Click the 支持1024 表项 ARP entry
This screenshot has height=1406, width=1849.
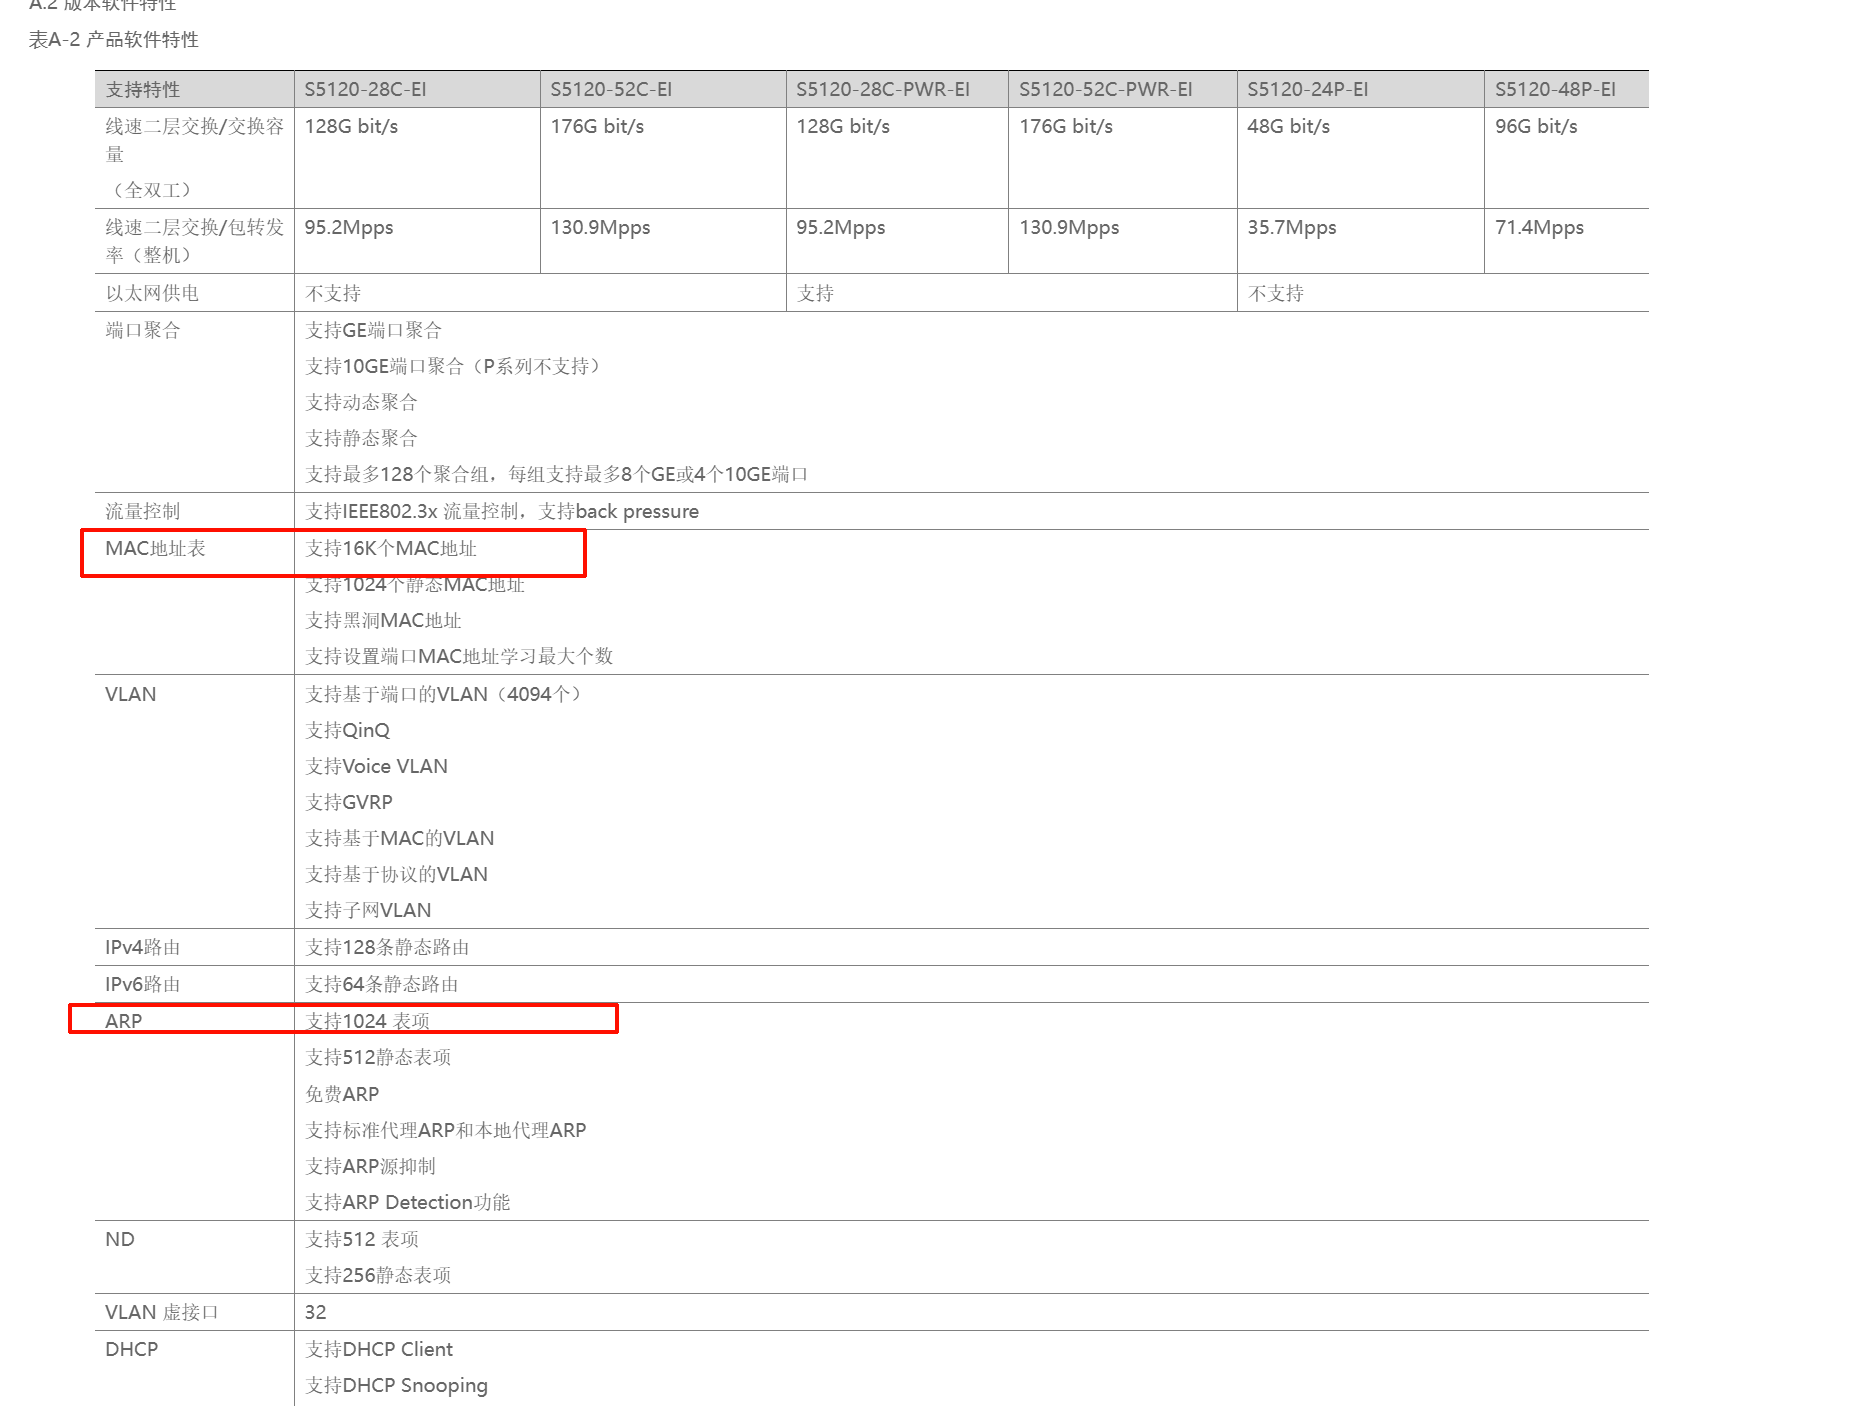point(368,1021)
